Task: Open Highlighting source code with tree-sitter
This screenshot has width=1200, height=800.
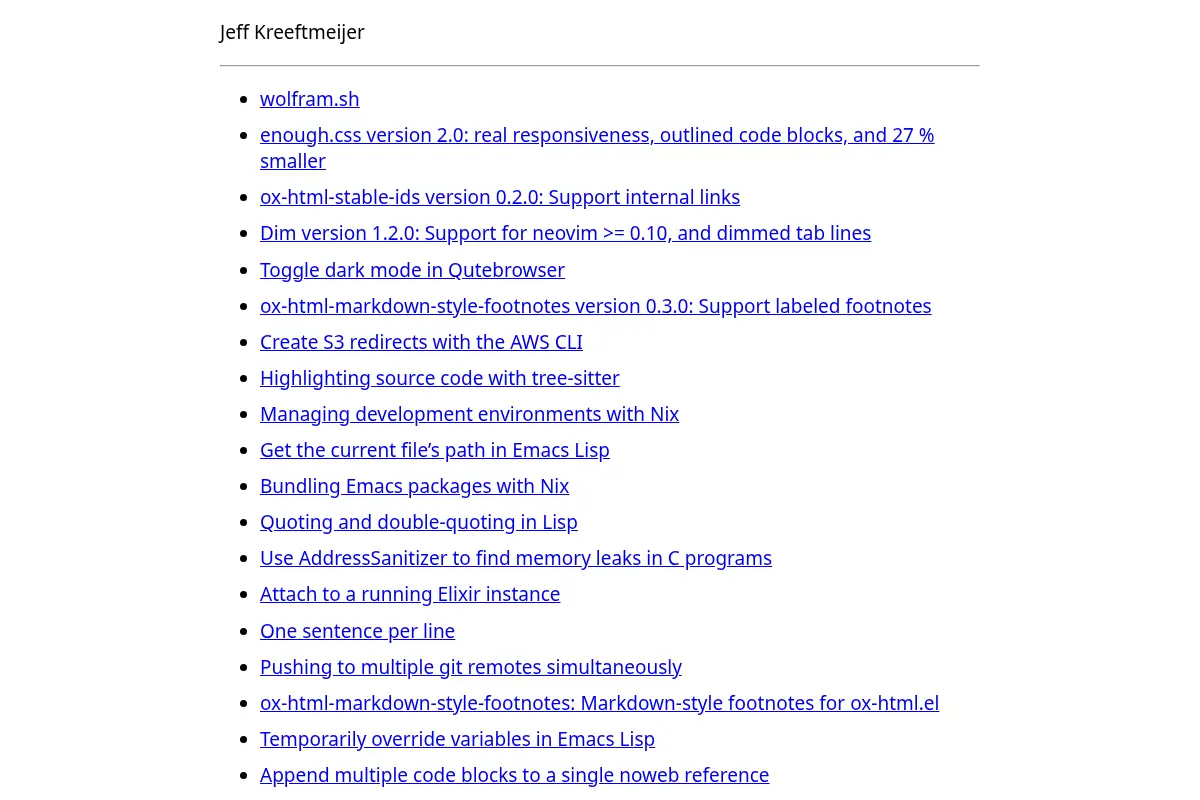Action: pos(440,378)
